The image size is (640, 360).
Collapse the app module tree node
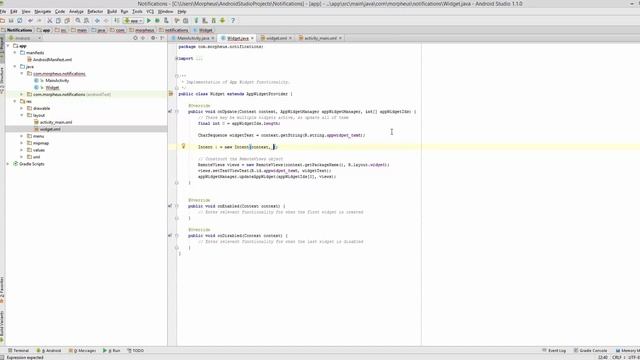point(8,46)
